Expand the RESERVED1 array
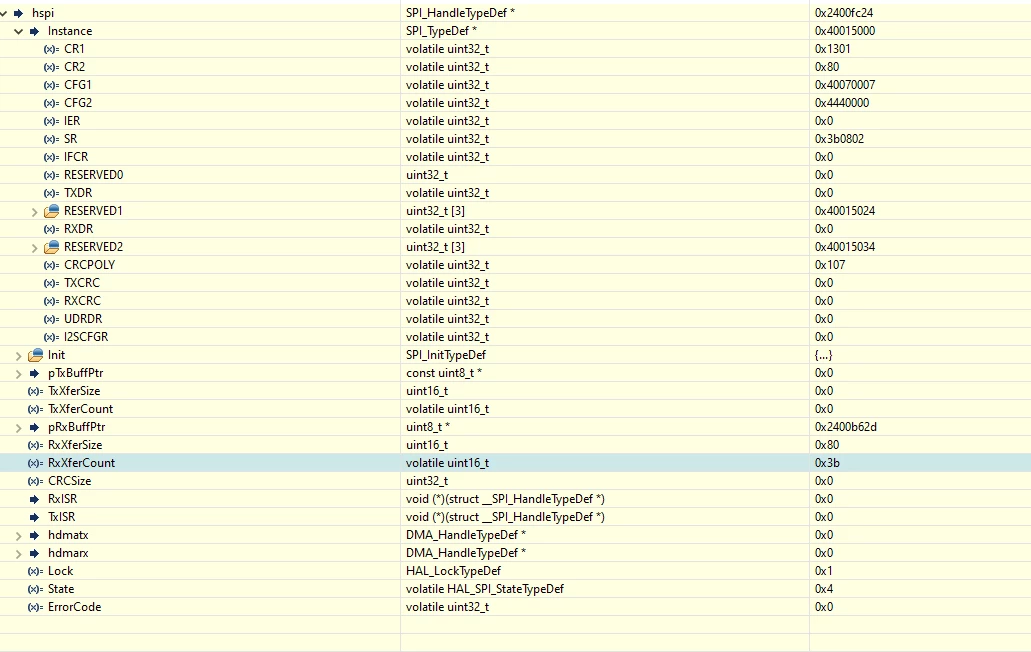 [x=35, y=212]
